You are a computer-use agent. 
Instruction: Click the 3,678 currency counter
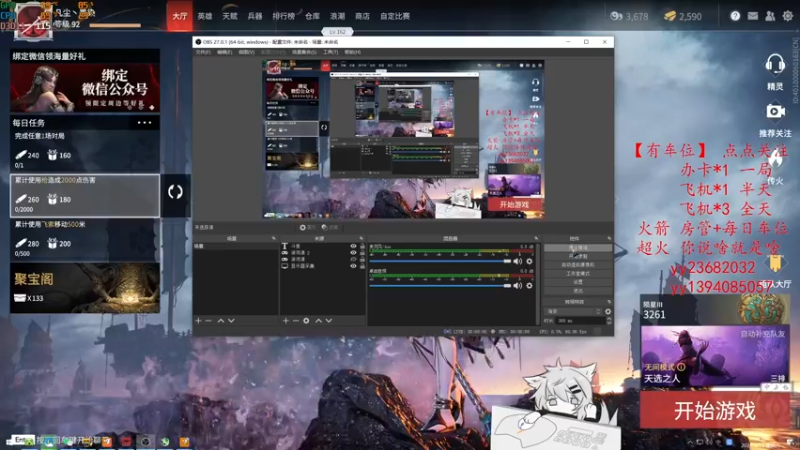629,16
